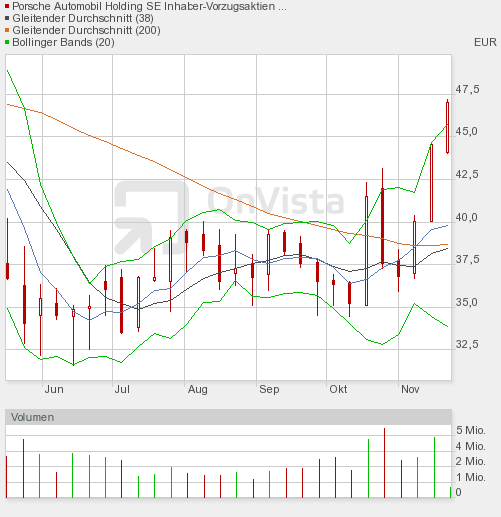This screenshot has height=517, width=501.
Task: Click the 35,0 price axis label
Action: tap(466, 302)
